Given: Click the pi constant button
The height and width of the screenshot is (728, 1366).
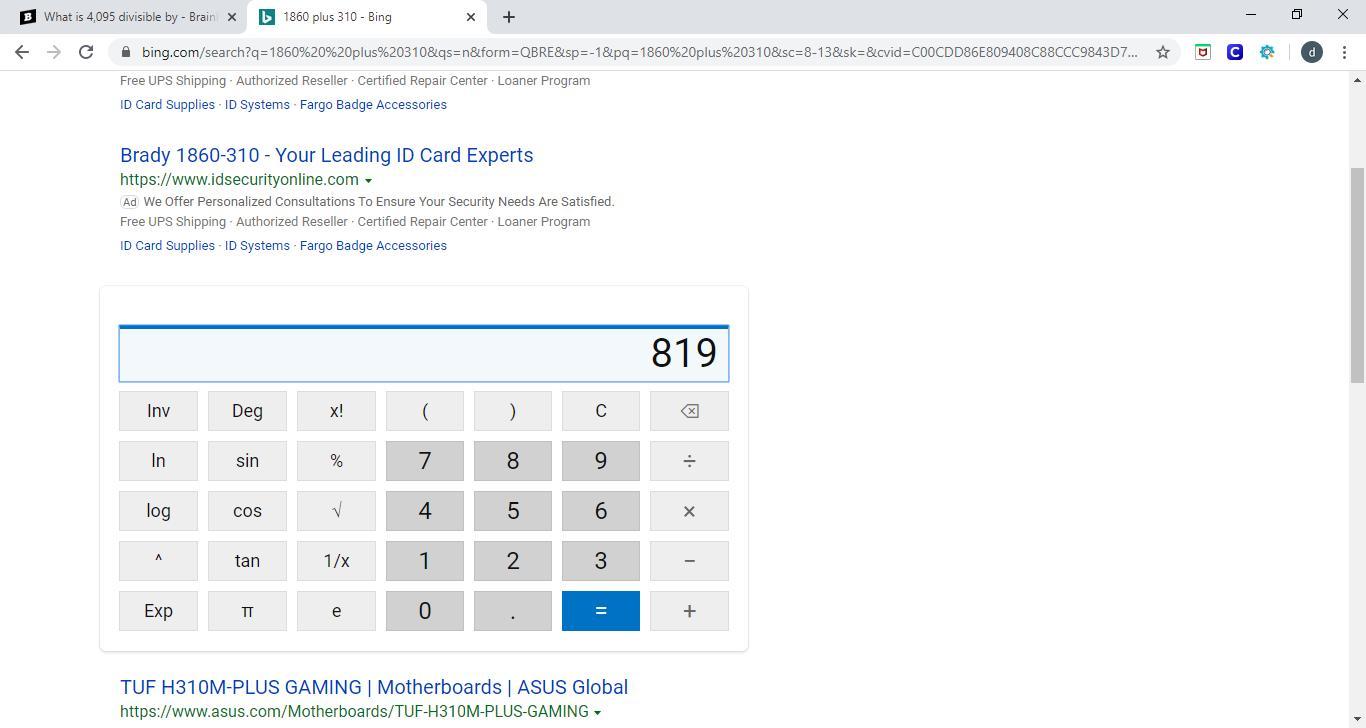Looking at the screenshot, I should click(x=247, y=611).
